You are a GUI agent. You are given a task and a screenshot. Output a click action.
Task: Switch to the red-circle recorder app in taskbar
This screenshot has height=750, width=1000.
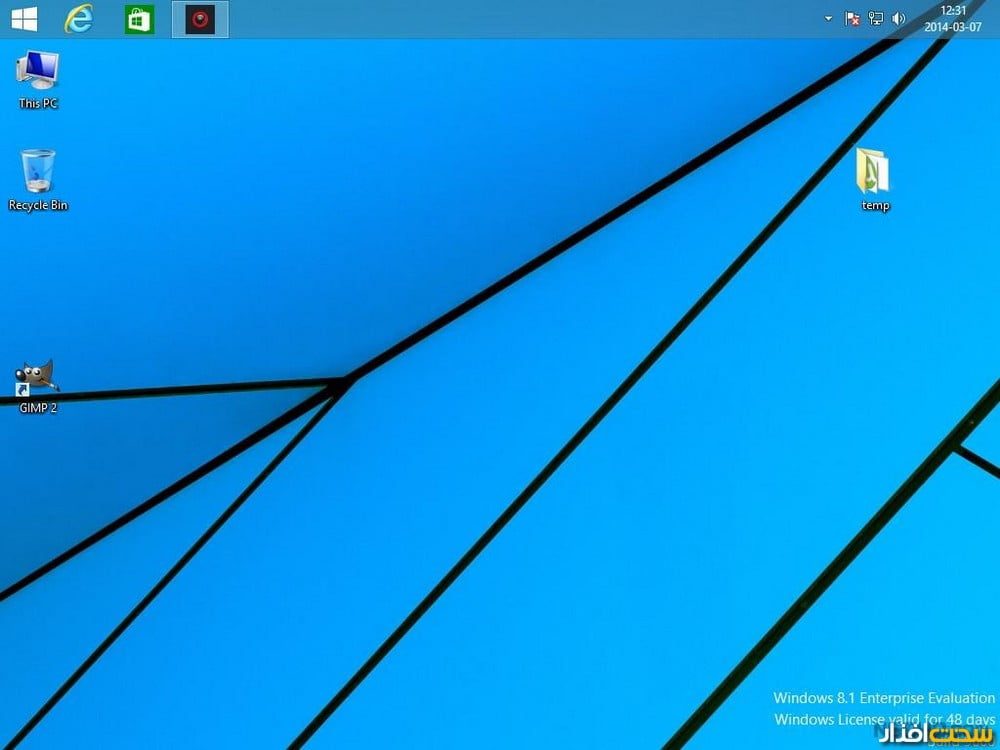coord(200,19)
